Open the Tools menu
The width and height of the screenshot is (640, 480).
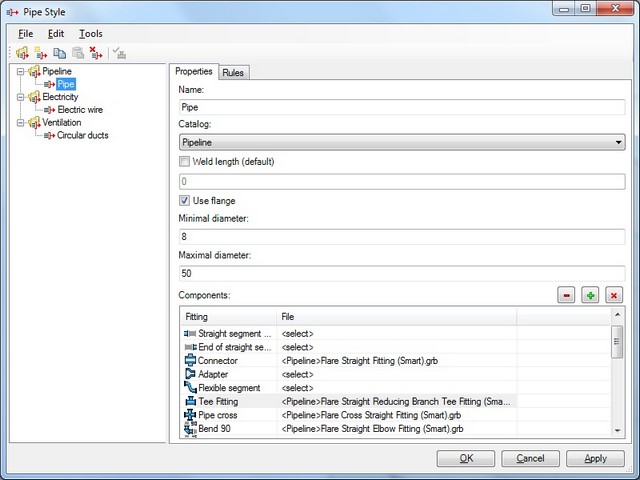[x=90, y=33]
